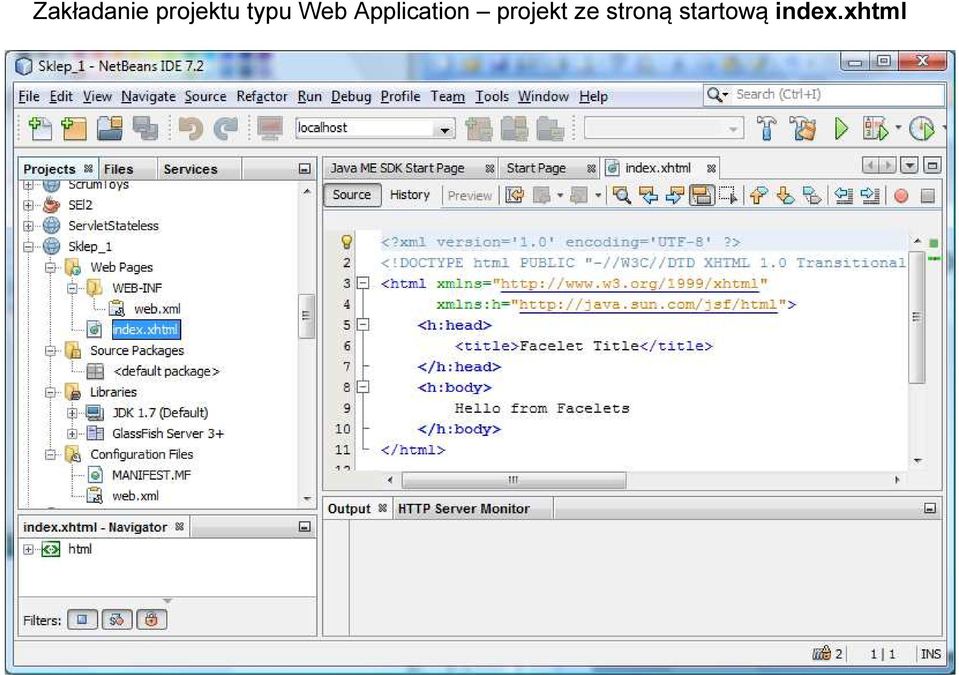Click the Build Project hammer icon
The width and height of the screenshot is (959, 675).
[x=766, y=128]
